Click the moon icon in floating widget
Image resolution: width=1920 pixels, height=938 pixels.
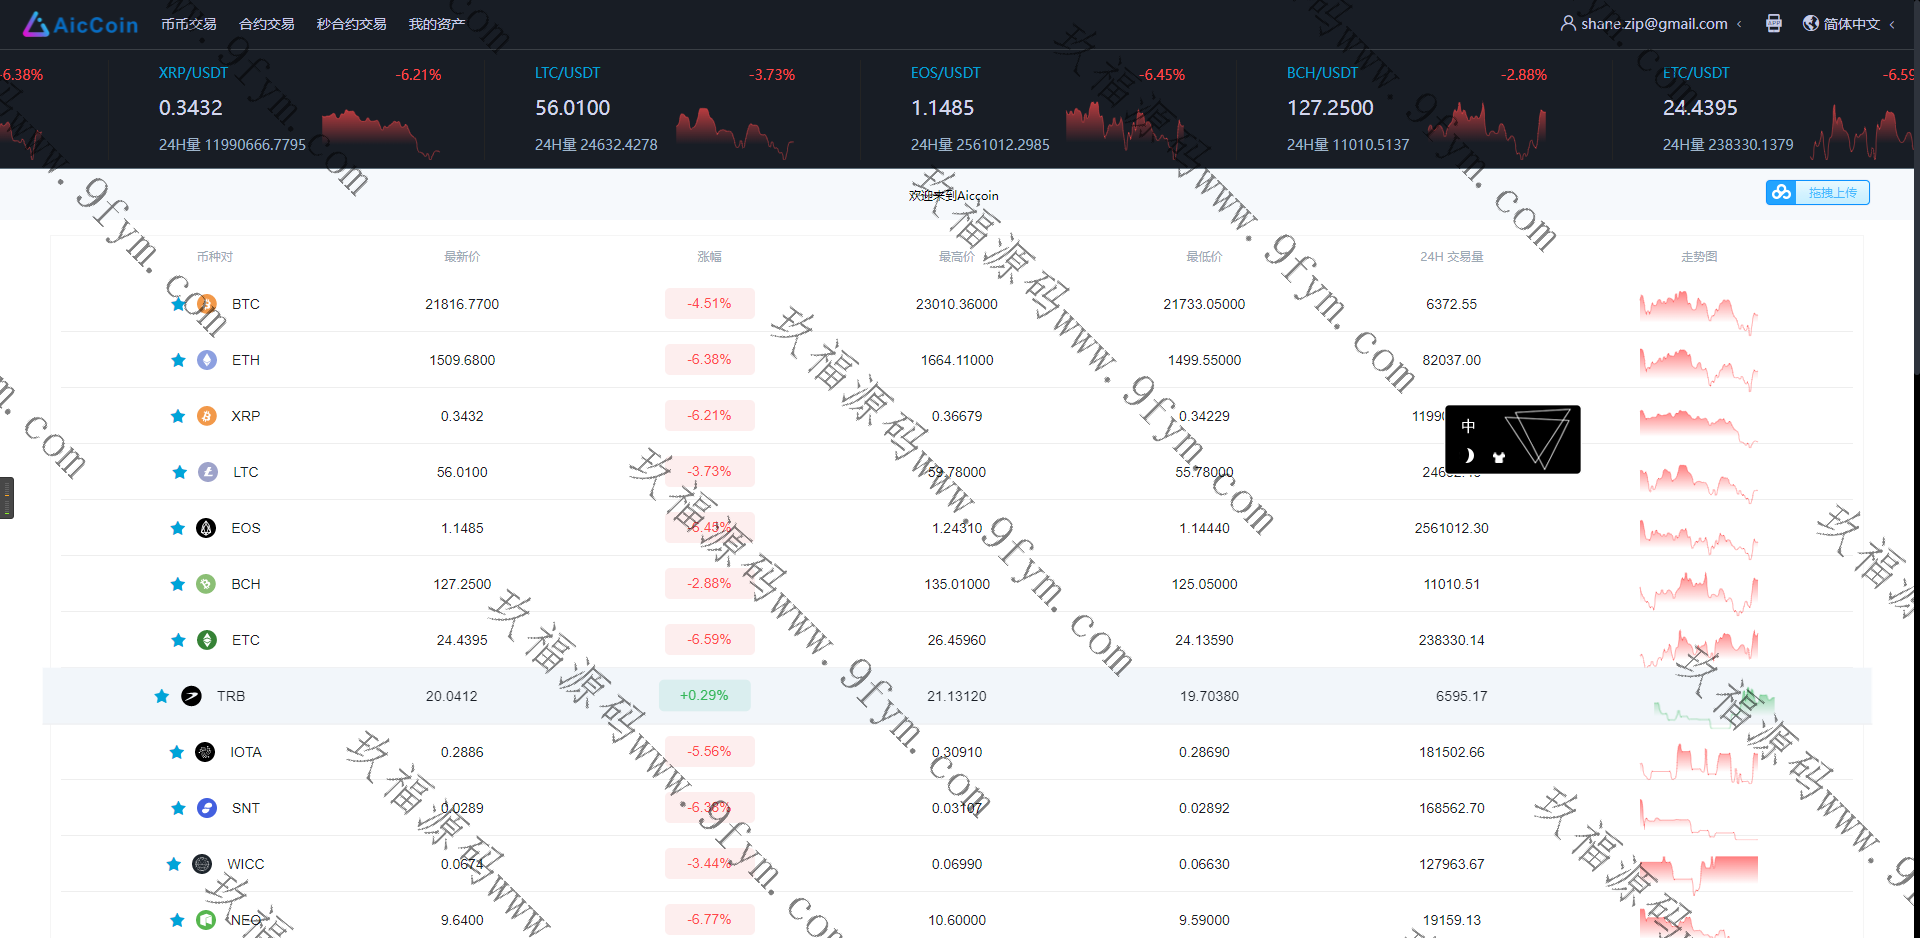pos(1469,456)
